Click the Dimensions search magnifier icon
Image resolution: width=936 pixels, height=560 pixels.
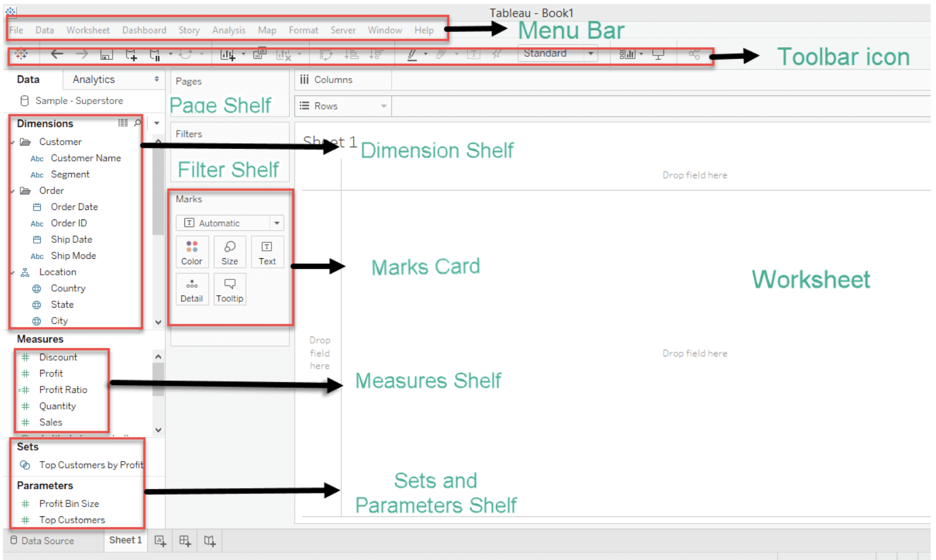137,123
